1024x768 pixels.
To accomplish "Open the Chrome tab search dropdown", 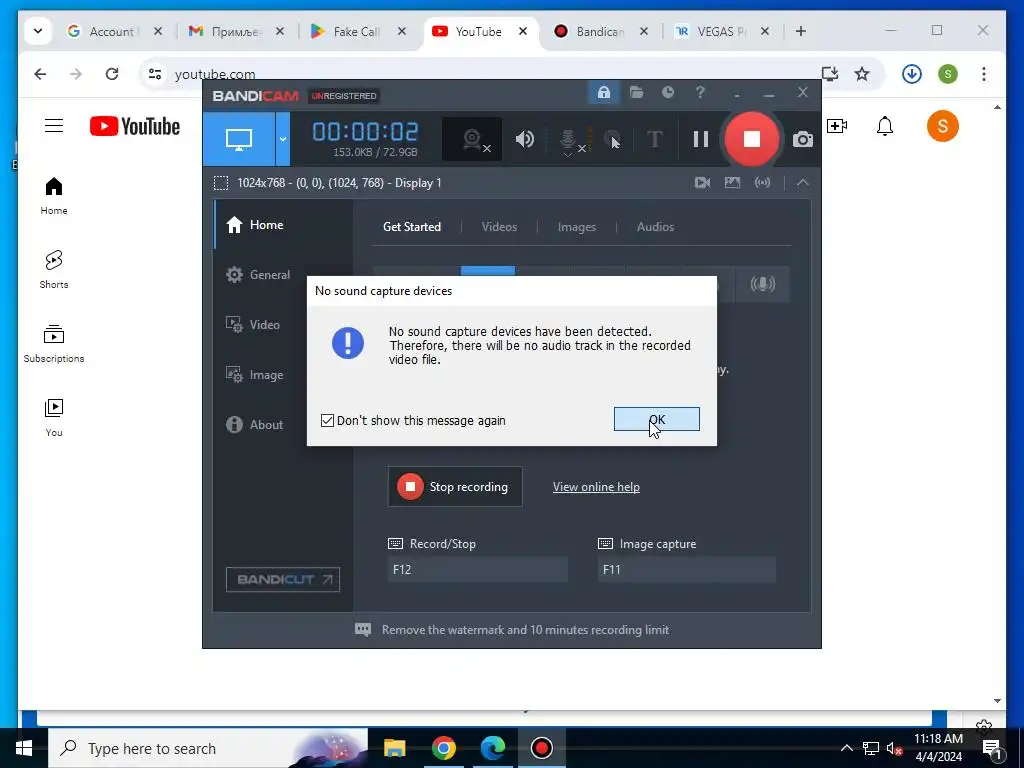I will pos(38,31).
